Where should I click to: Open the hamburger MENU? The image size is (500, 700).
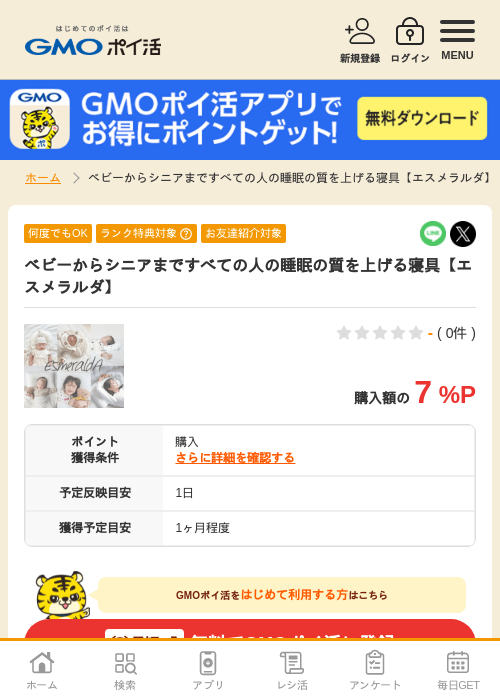[457, 40]
